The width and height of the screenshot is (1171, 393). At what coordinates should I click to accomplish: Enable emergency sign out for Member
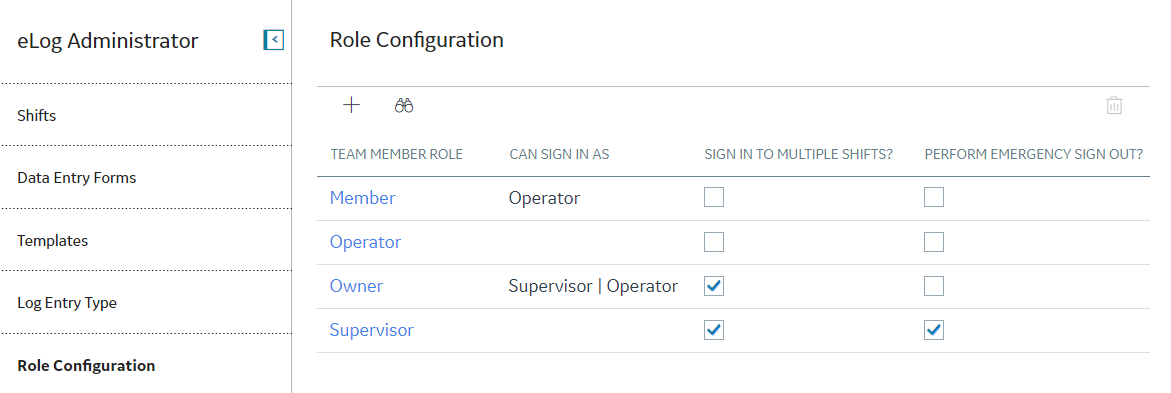[x=934, y=198]
